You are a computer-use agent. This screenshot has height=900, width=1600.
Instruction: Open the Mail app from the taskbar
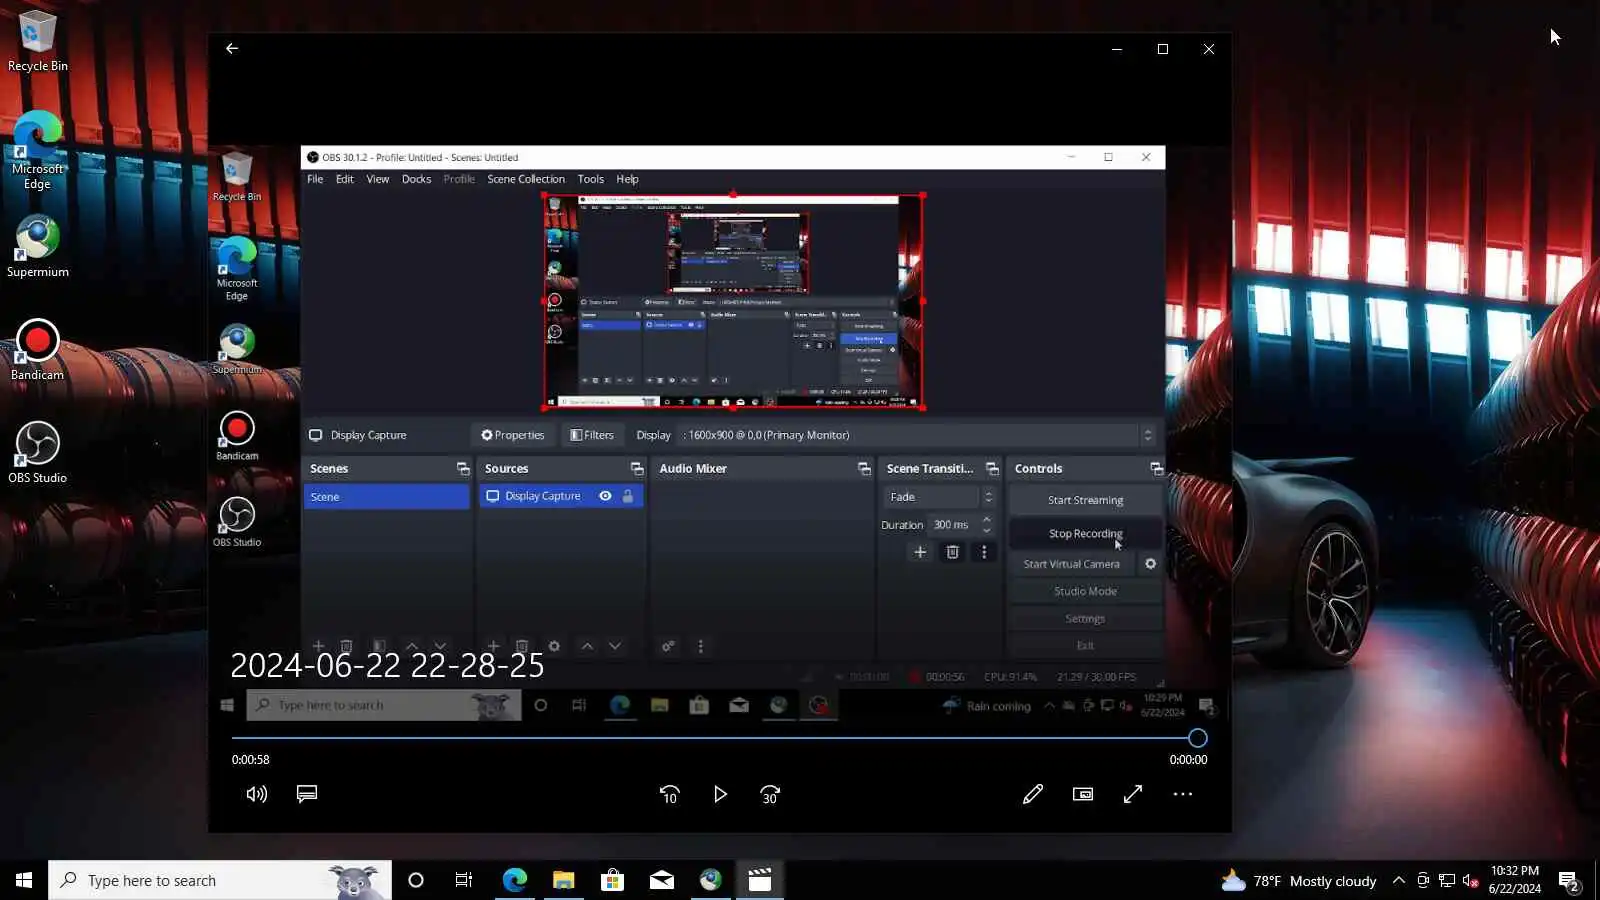[662, 880]
